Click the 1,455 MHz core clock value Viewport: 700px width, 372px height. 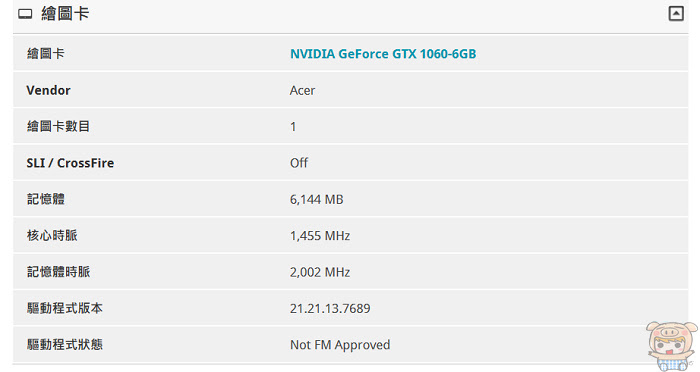pyautogui.click(x=320, y=236)
